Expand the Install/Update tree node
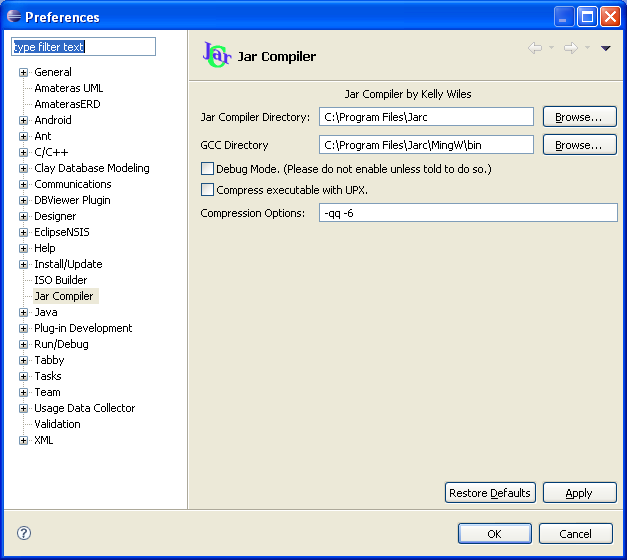627x560 pixels. [23, 264]
